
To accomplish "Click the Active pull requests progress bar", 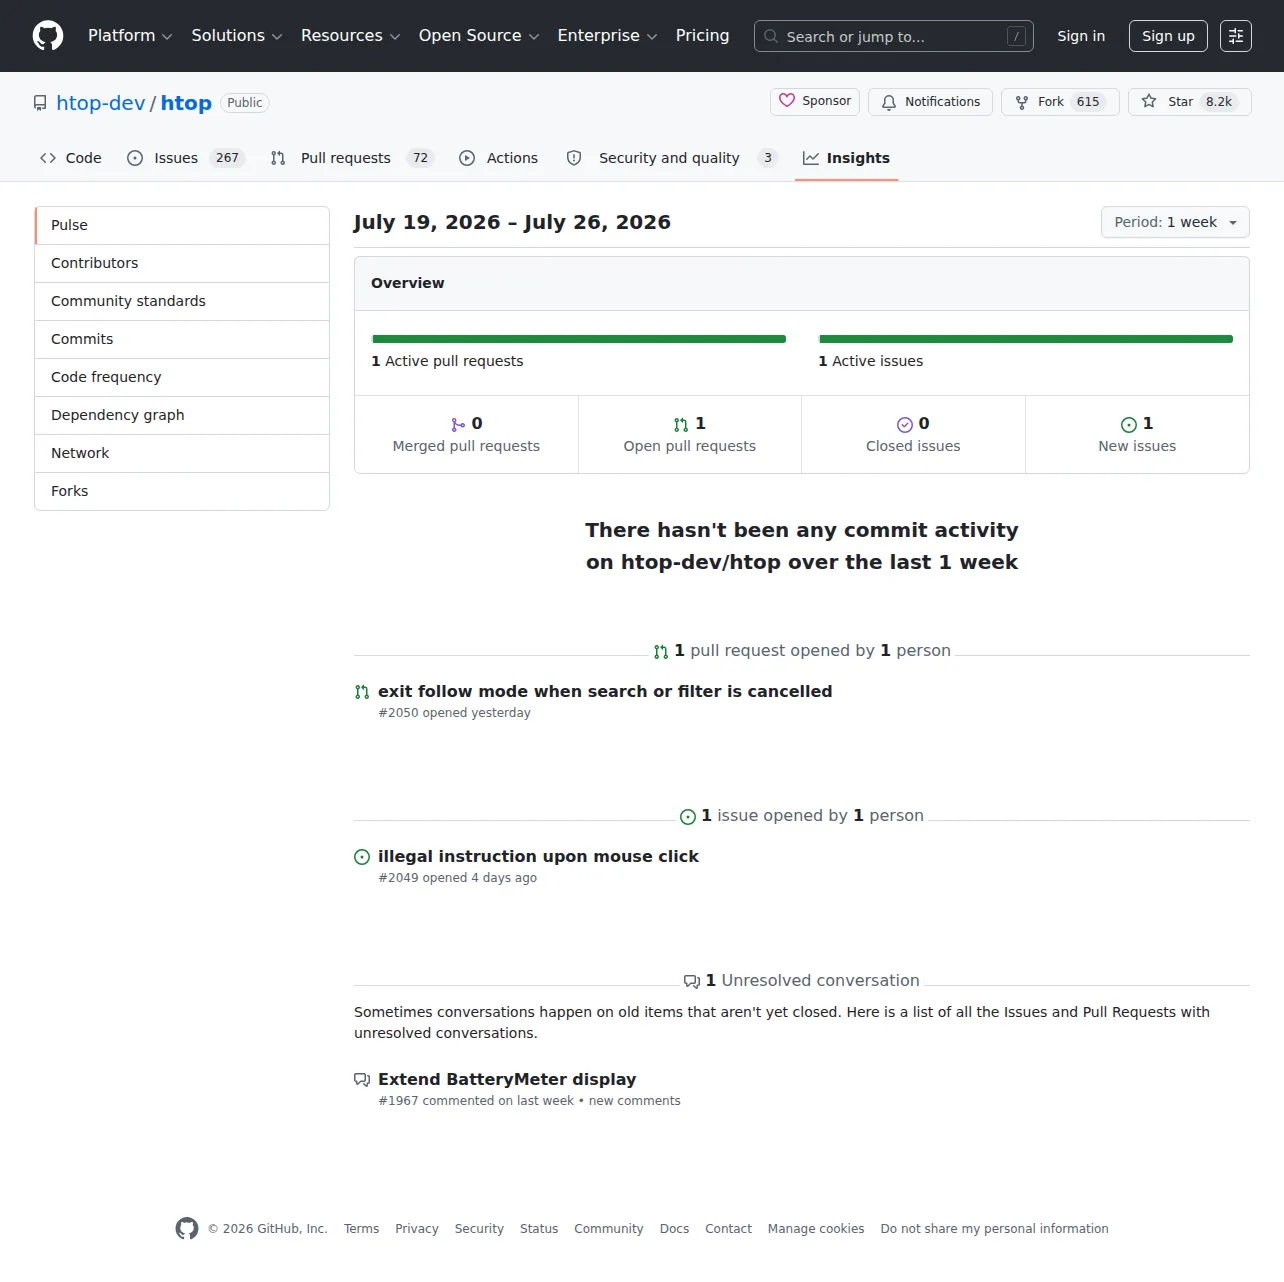I will tap(579, 339).
